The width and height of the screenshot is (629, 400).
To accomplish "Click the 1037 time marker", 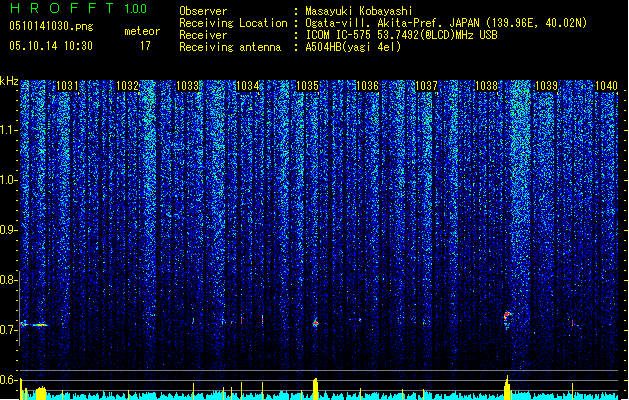I will coord(426,86).
